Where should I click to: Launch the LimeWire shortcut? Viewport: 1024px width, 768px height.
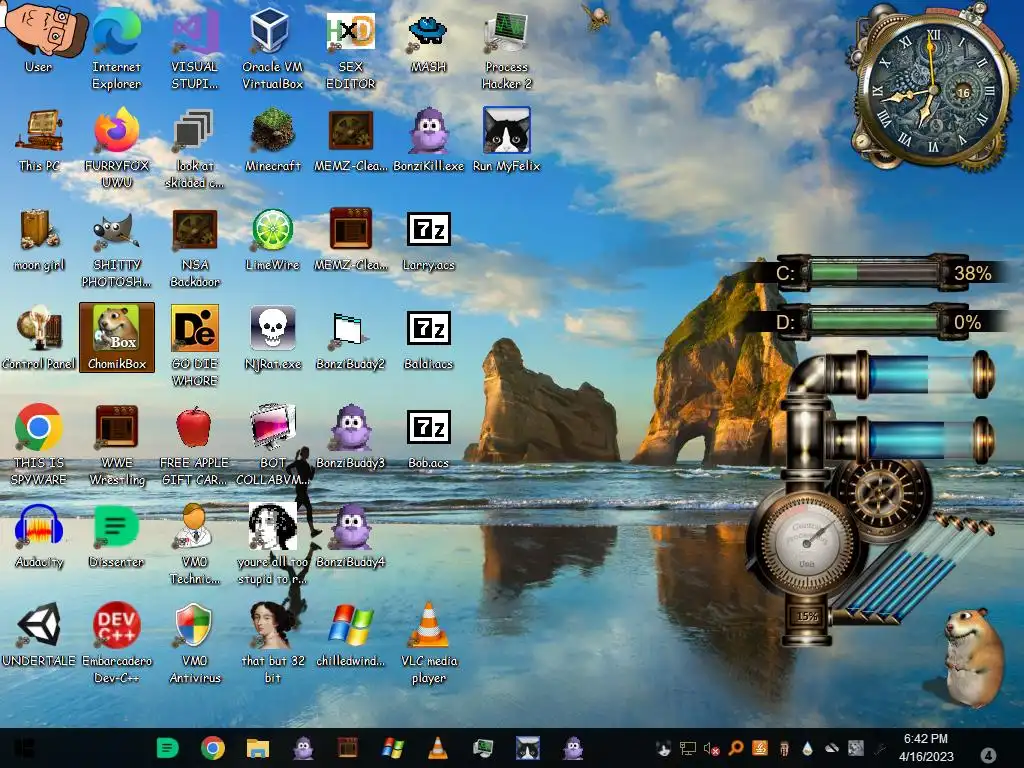click(272, 240)
